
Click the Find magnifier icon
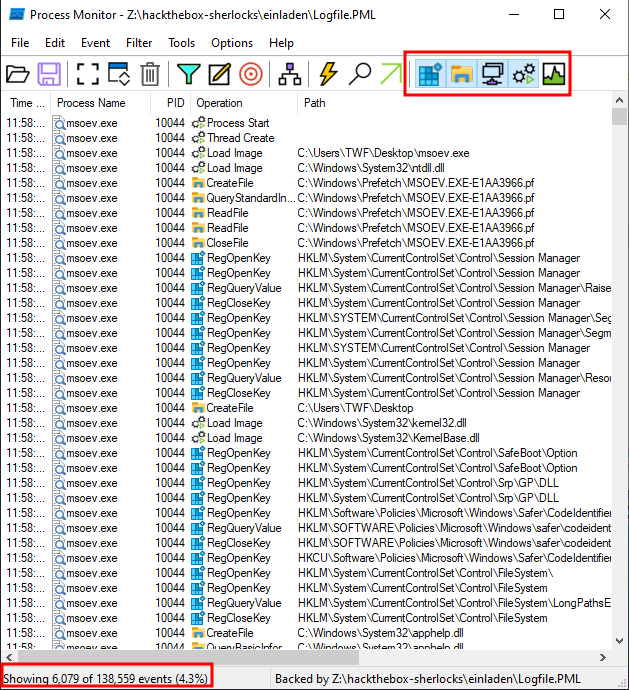[360, 73]
